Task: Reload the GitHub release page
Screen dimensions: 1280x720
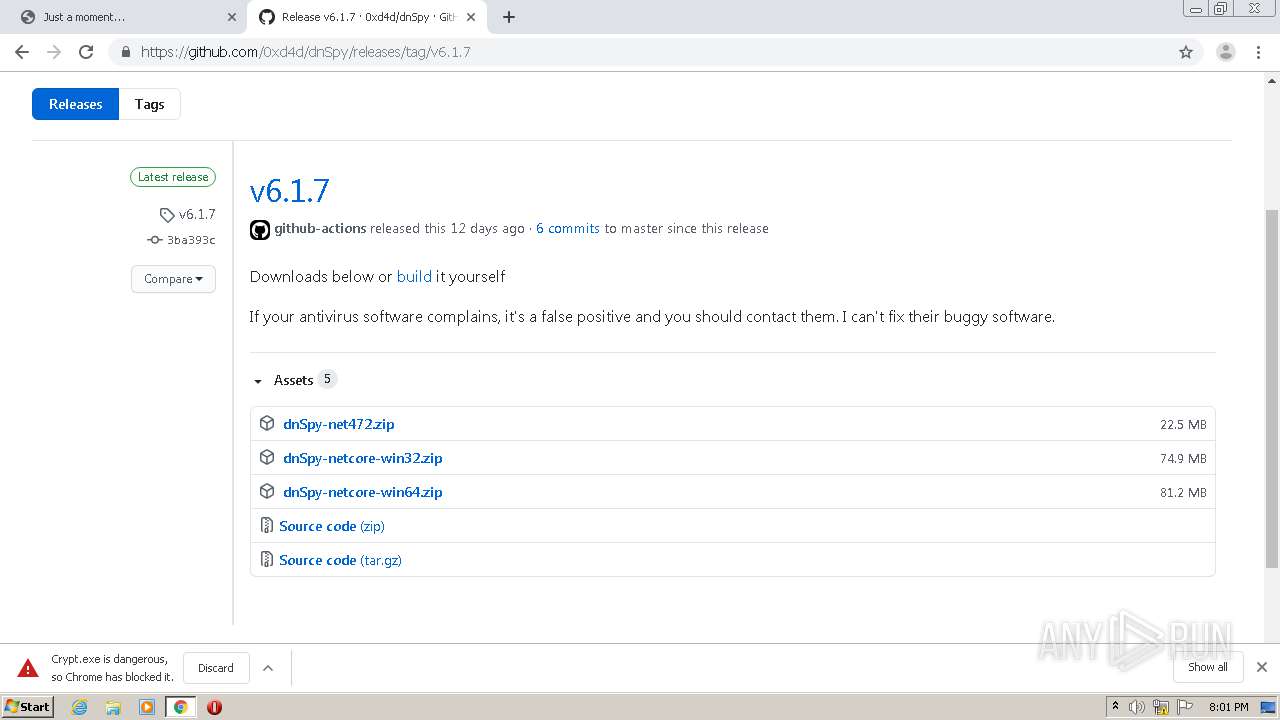Action: [x=86, y=52]
